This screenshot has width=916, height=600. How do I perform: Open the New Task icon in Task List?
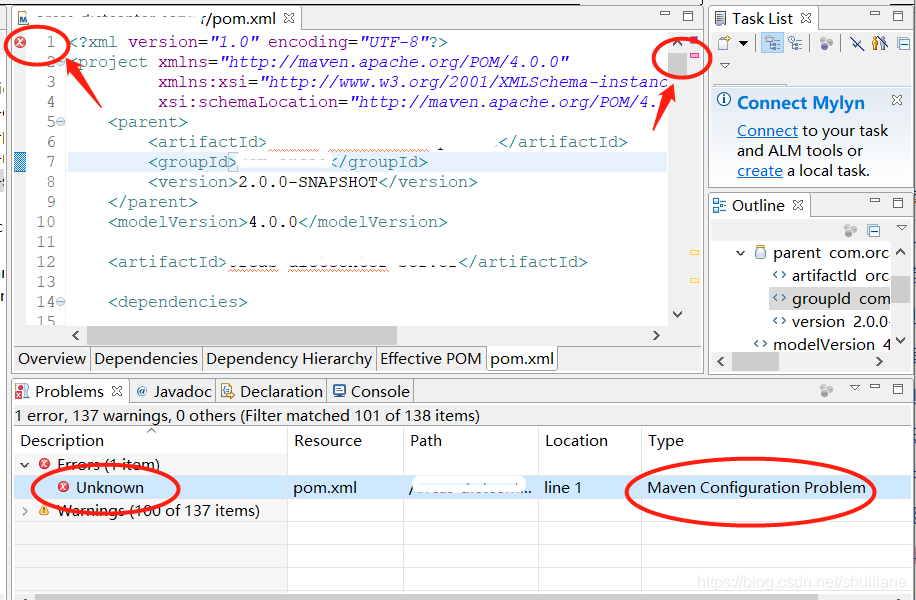pyautogui.click(x=723, y=44)
